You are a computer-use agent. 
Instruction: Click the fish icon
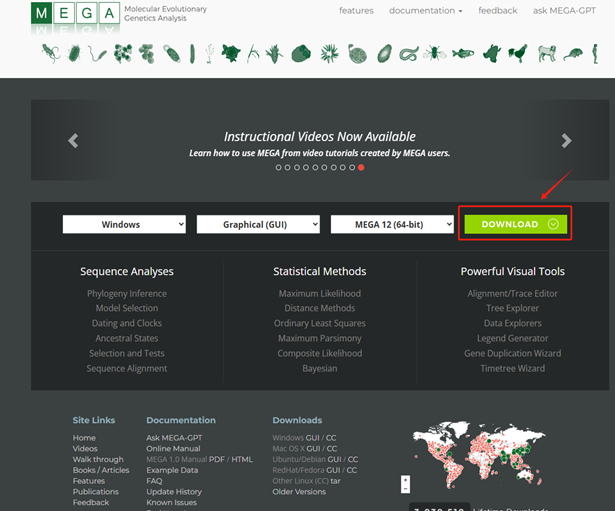pyautogui.click(x=463, y=53)
